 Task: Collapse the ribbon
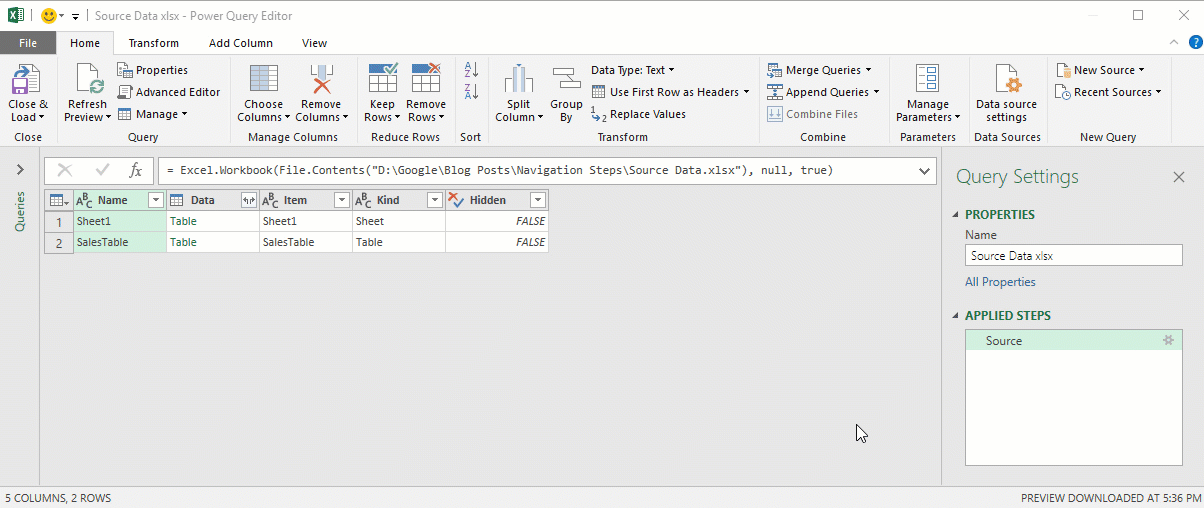click(1174, 43)
